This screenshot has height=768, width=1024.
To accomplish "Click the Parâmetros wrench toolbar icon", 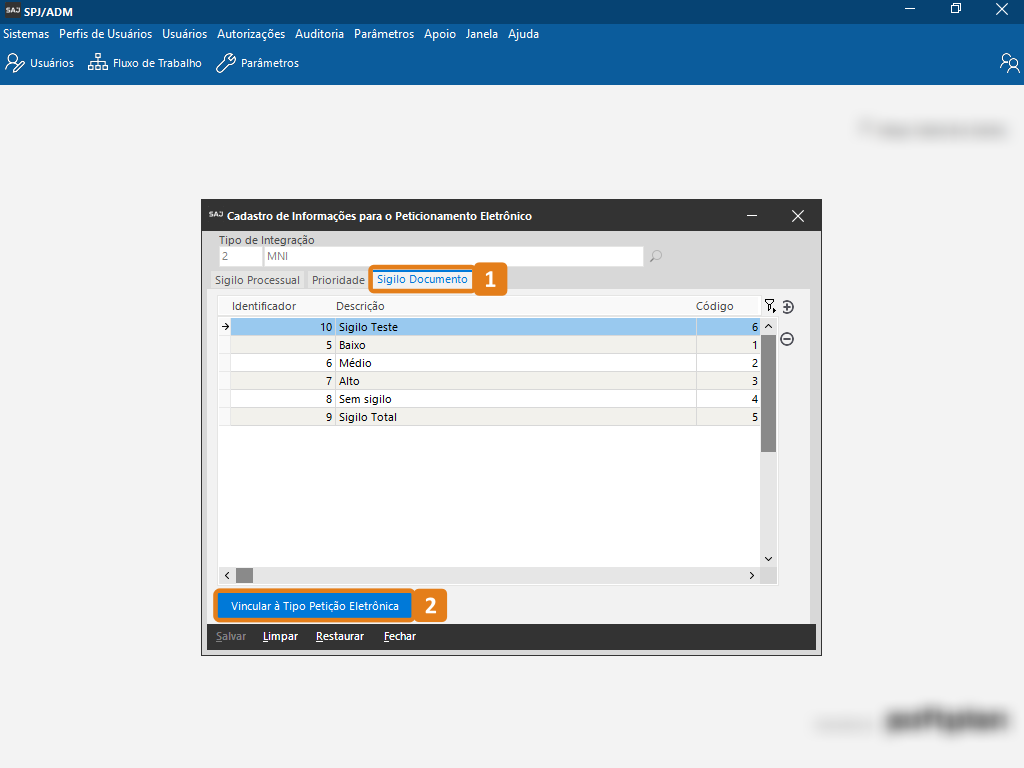I will pyautogui.click(x=226, y=63).
